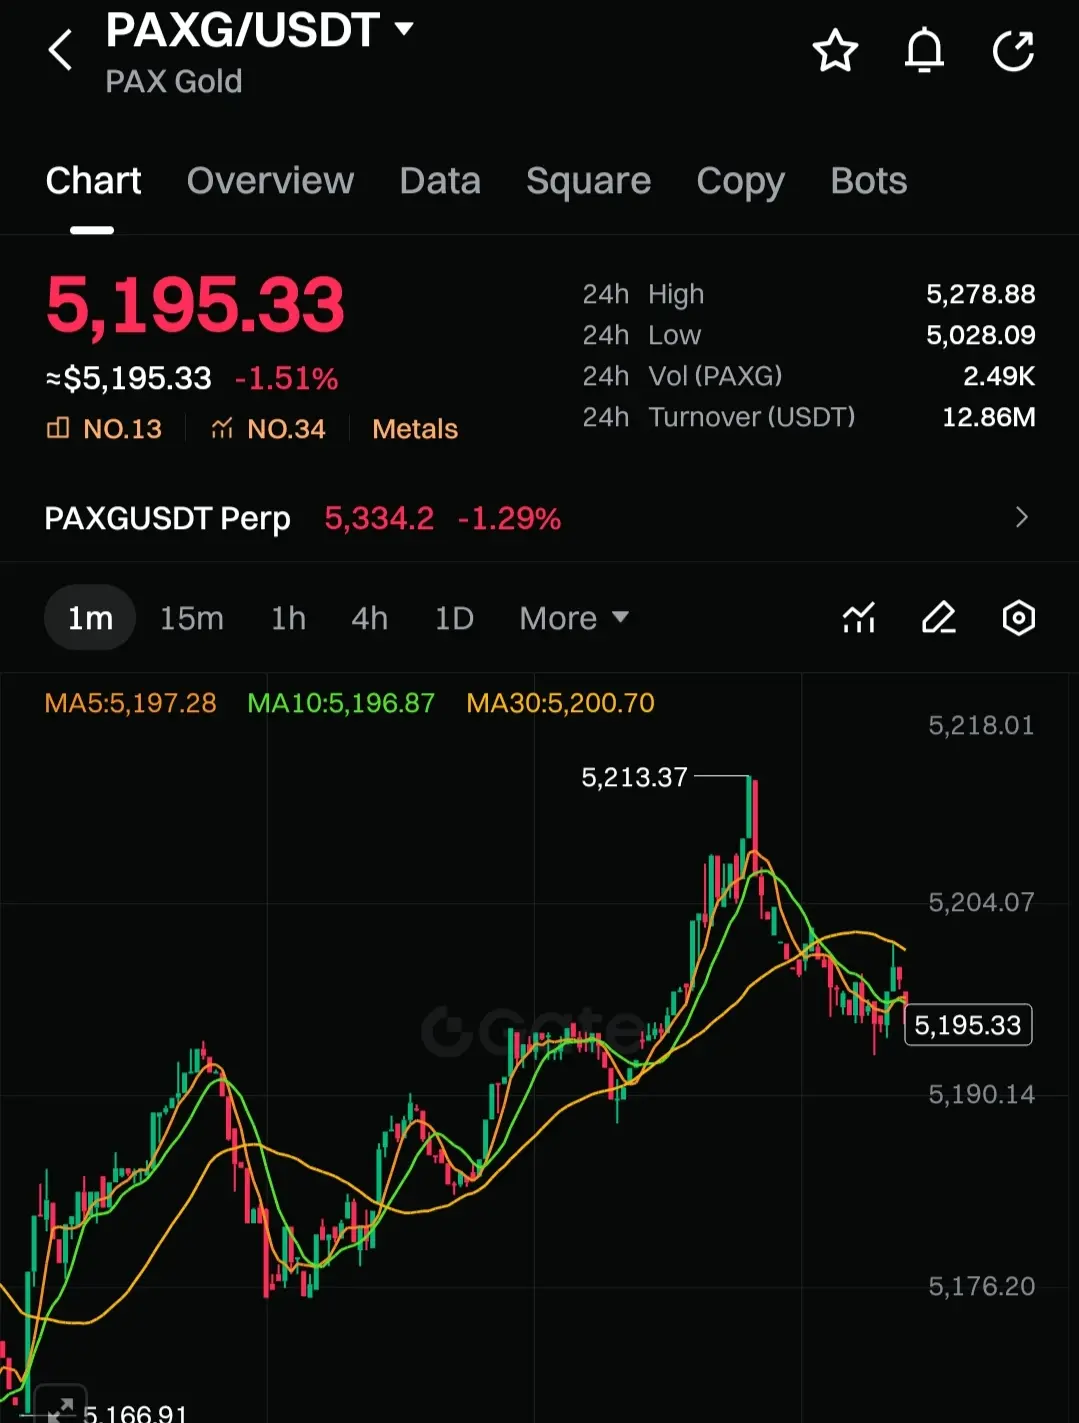
Task: Tap the current price tag 5,195.33 on axis
Action: point(968,1025)
